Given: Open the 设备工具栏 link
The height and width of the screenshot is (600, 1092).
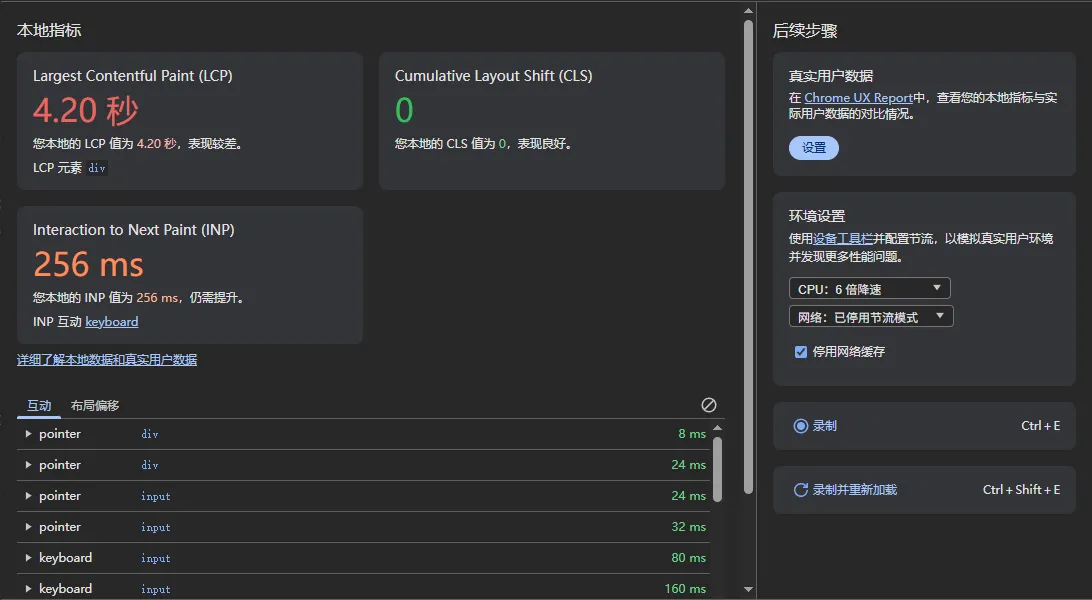Looking at the screenshot, I should 843,239.
